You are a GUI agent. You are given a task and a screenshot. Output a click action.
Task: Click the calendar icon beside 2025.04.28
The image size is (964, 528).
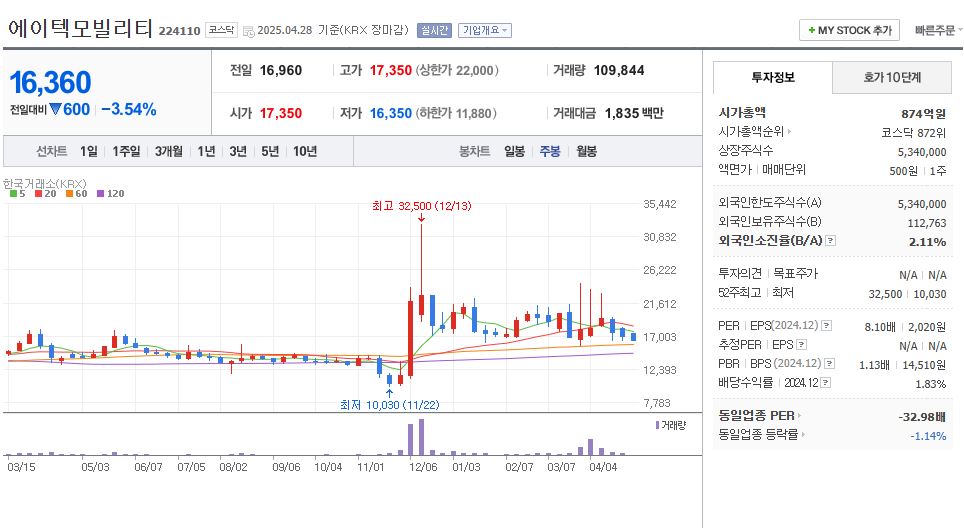(x=248, y=31)
